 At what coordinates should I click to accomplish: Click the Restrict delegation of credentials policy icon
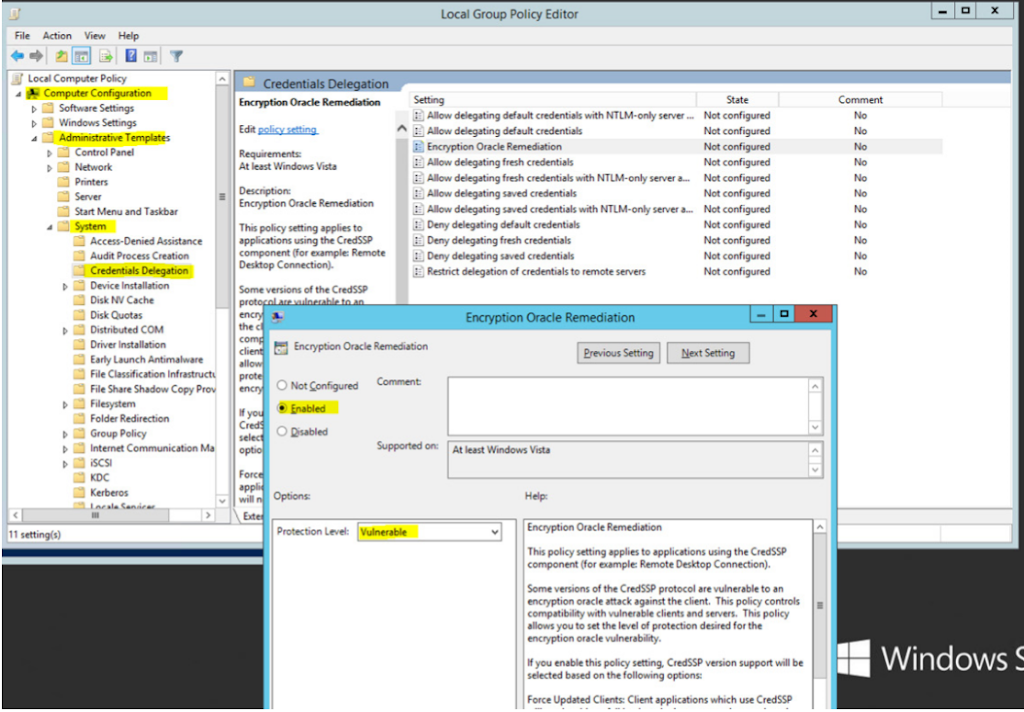tap(419, 272)
